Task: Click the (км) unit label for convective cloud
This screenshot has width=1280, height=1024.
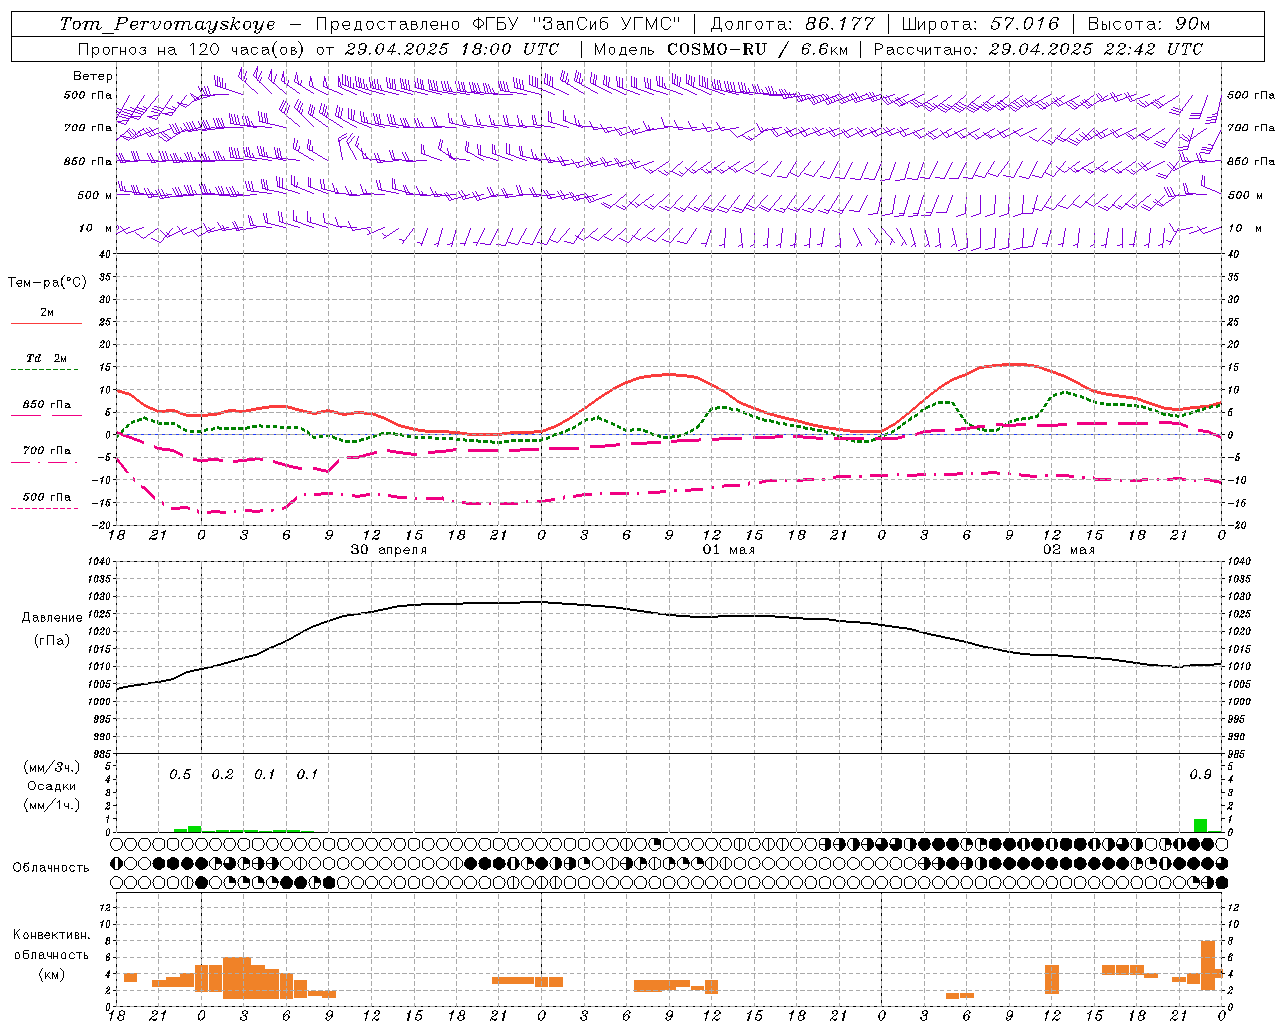Action: (52, 975)
